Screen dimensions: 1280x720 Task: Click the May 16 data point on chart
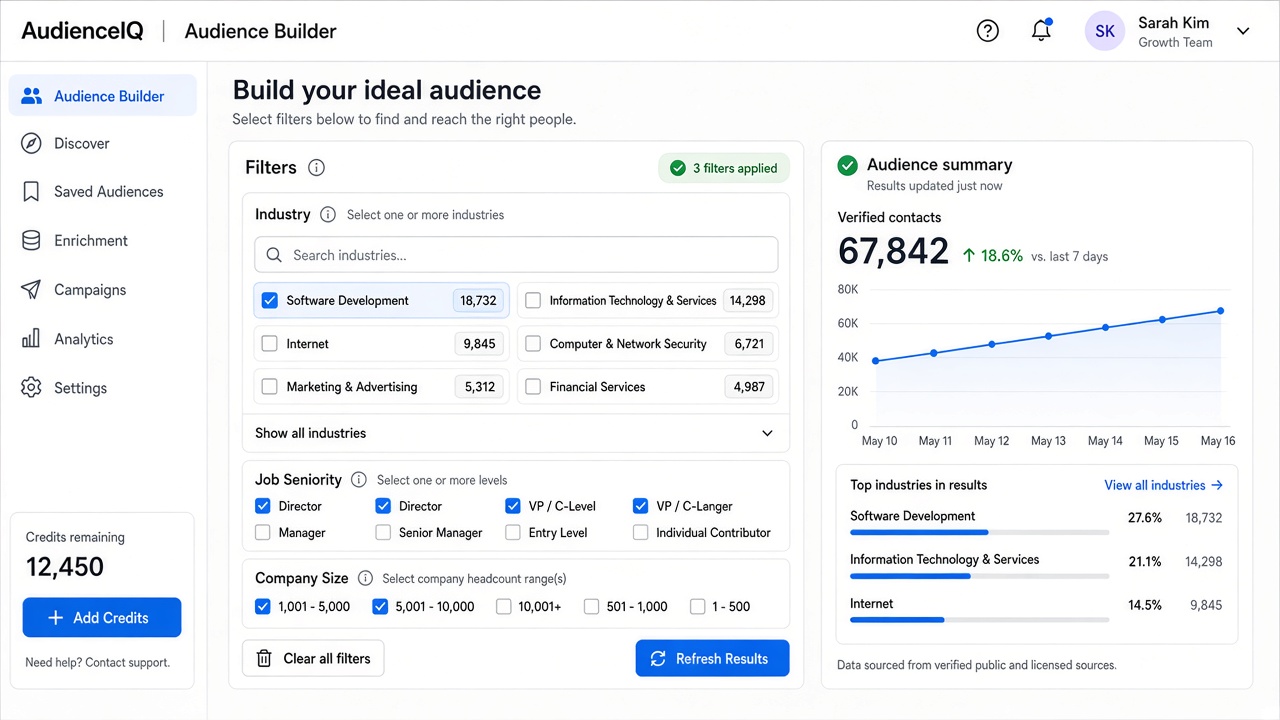(x=1220, y=311)
